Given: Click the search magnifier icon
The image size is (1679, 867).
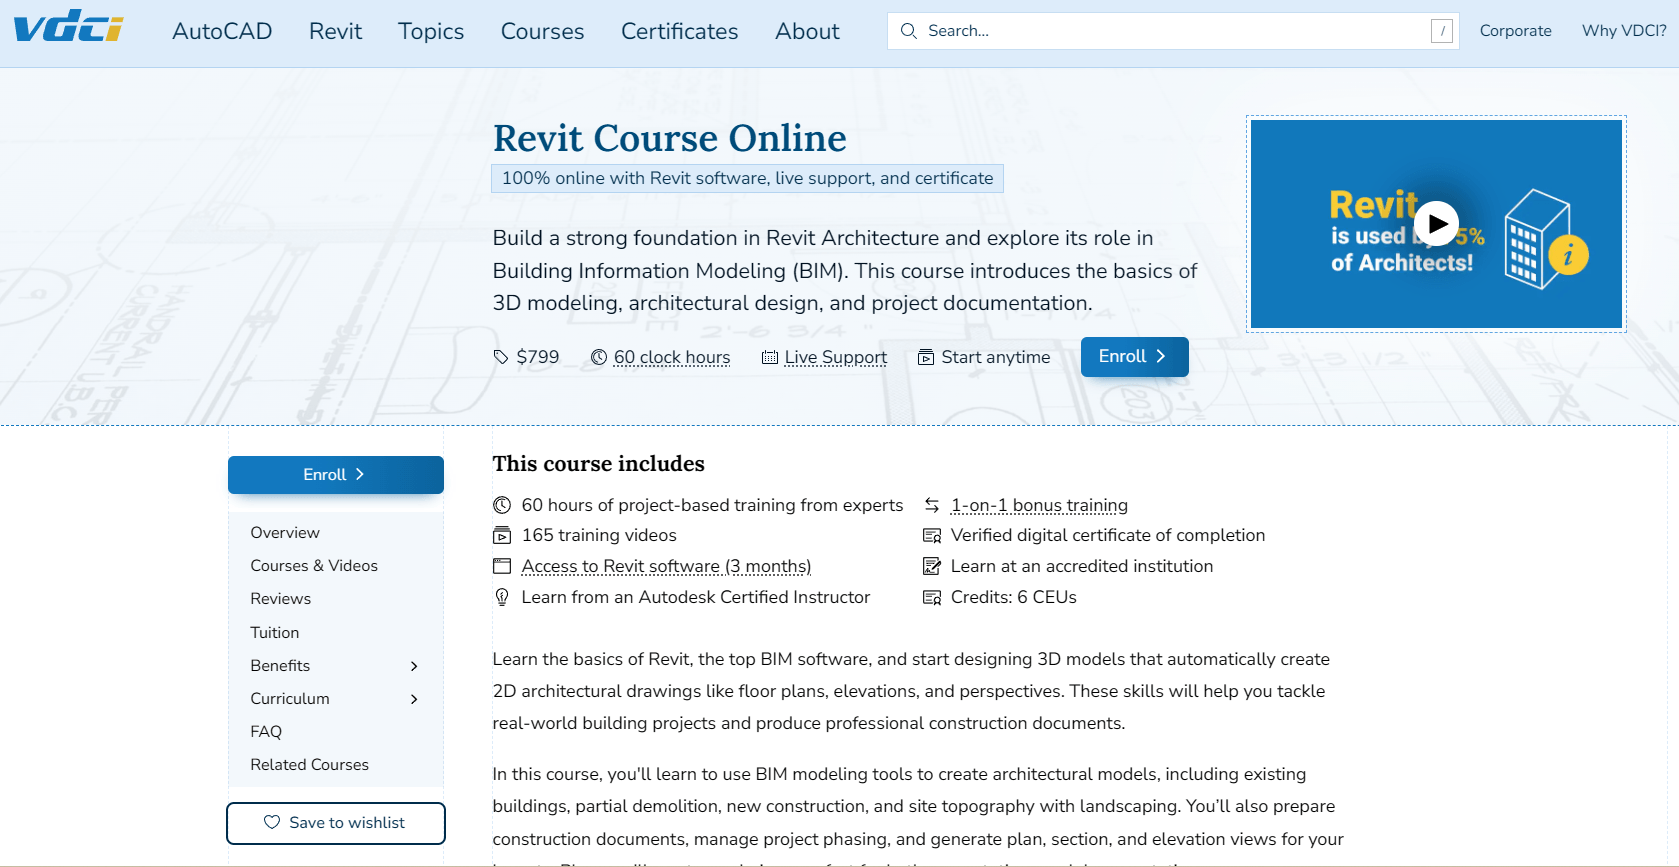Looking at the screenshot, I should [908, 31].
